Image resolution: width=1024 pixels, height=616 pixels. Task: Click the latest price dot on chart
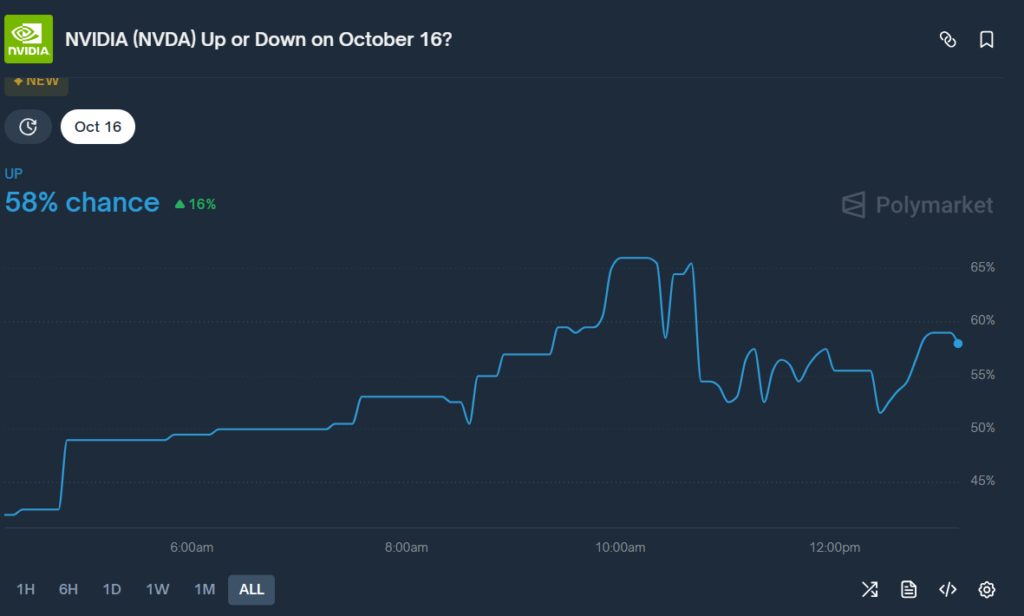click(956, 343)
